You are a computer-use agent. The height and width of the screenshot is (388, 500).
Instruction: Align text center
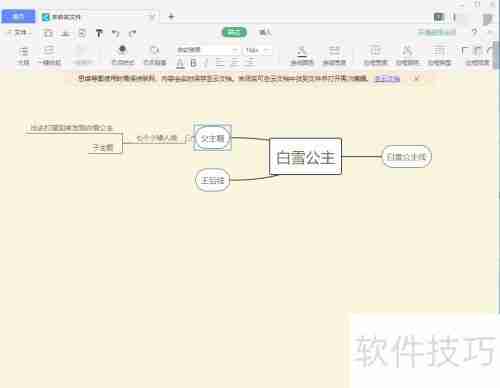pyautogui.click(x=235, y=63)
